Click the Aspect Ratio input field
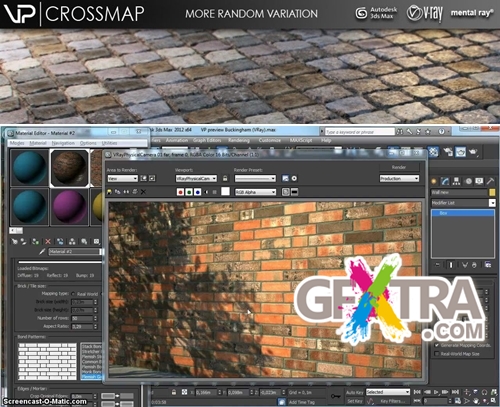 tap(82, 326)
